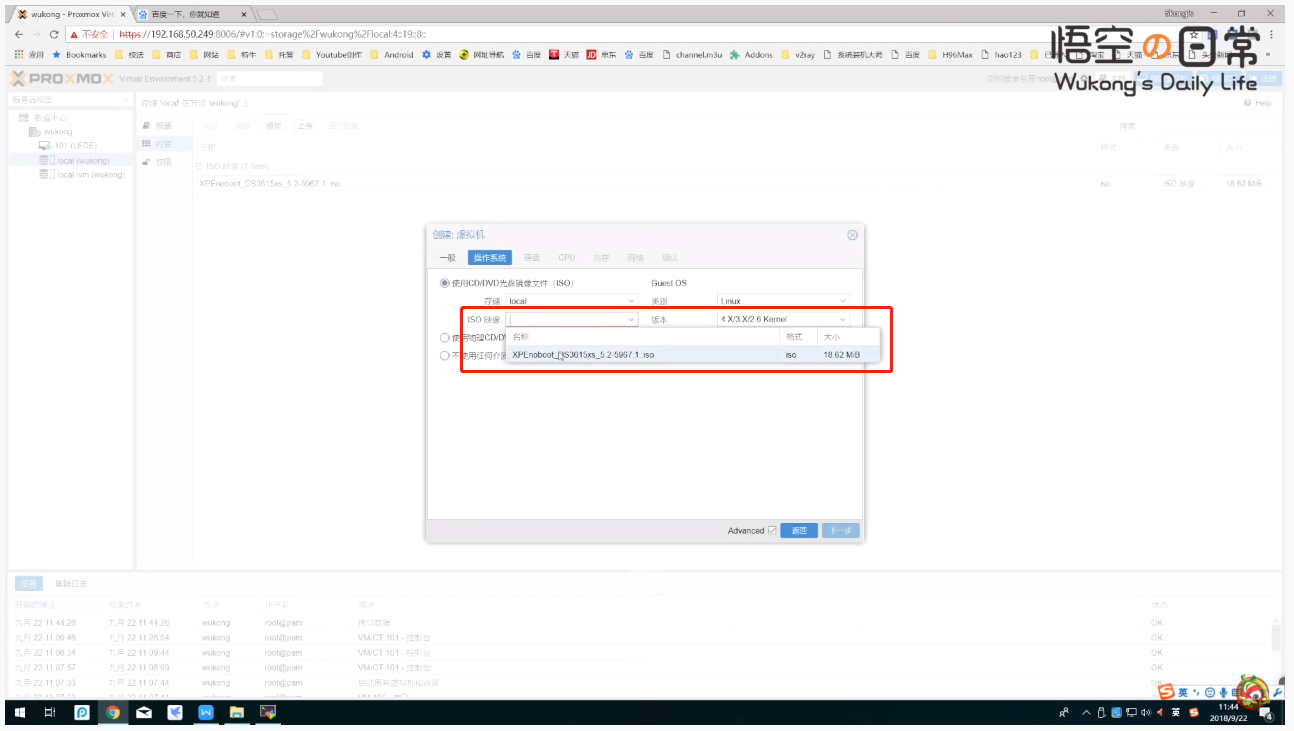This screenshot has width=1294, height=731.
Task: Open the 网址导航 bookmark
Action: (483, 55)
